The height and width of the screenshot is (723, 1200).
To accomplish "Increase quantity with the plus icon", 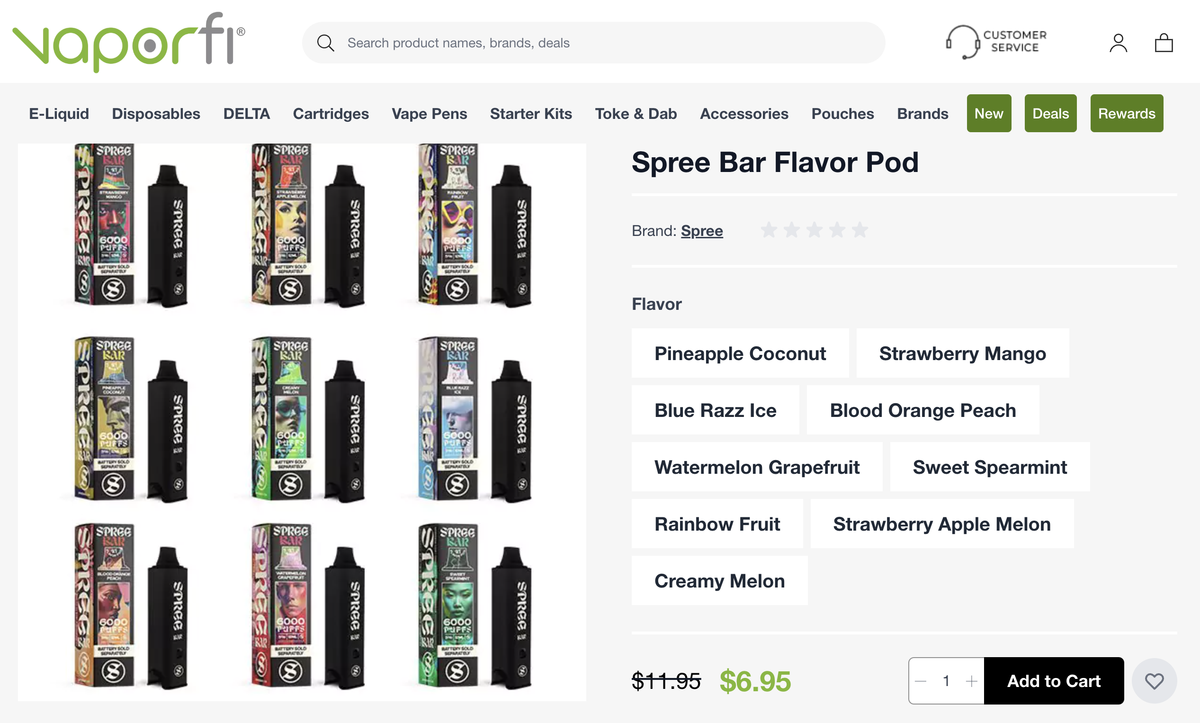I will coord(971,681).
